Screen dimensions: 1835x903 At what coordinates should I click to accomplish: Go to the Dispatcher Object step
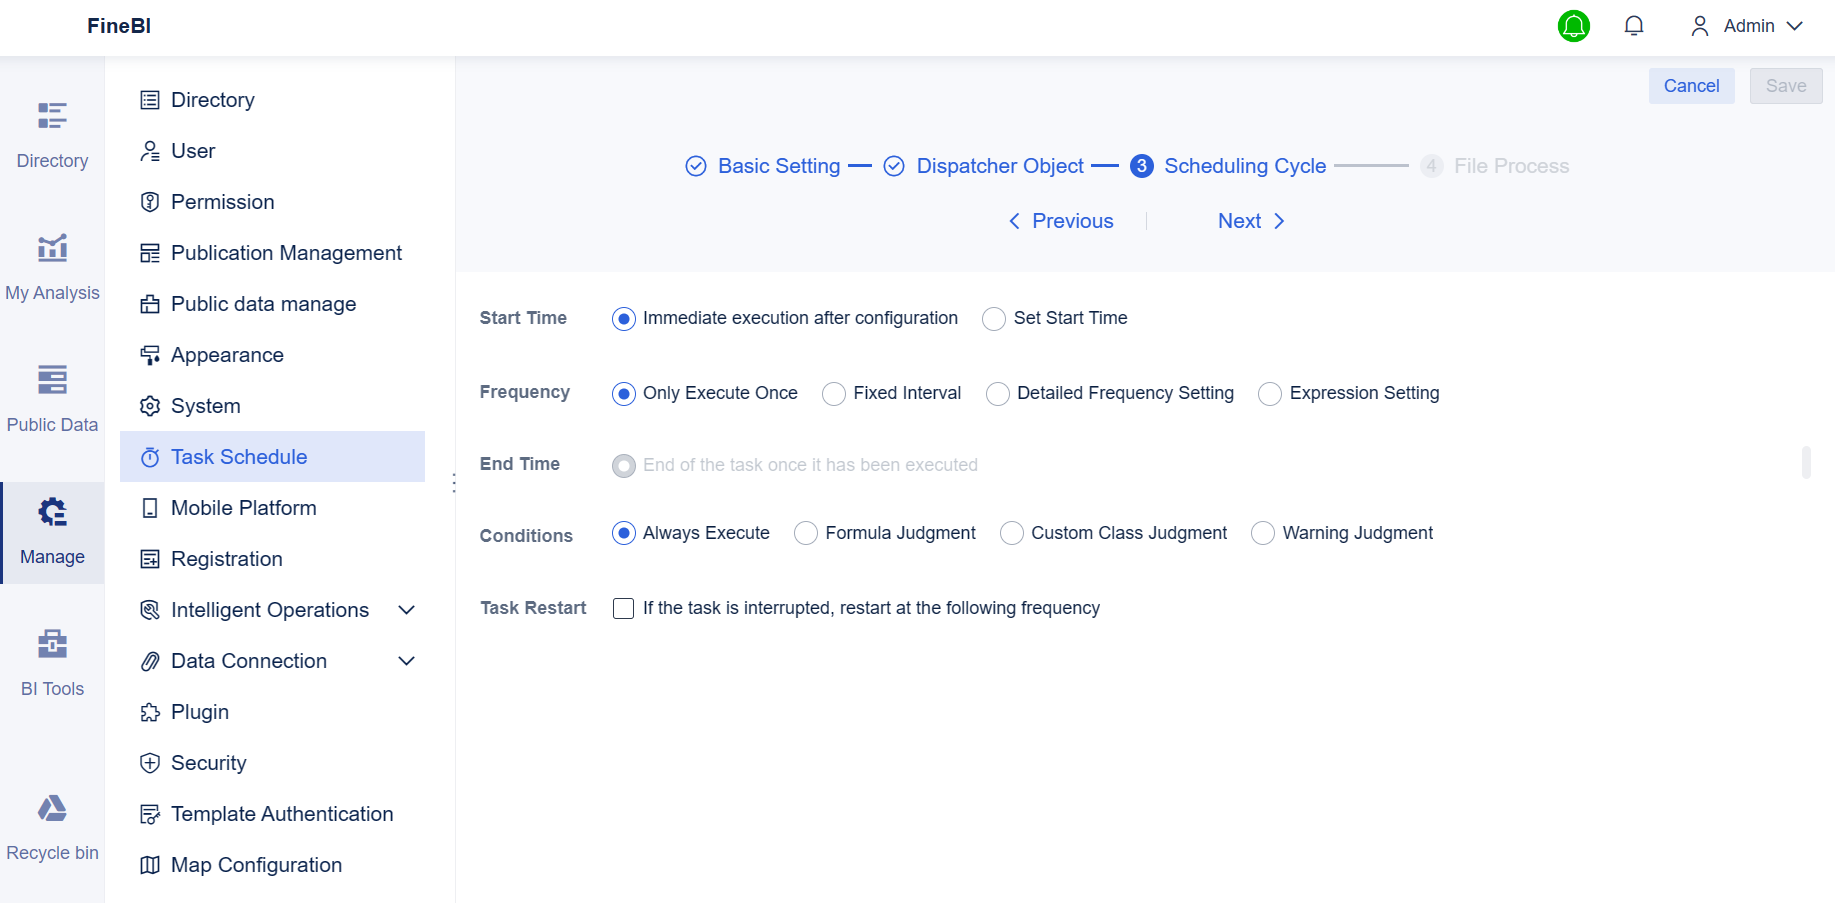tap(999, 165)
